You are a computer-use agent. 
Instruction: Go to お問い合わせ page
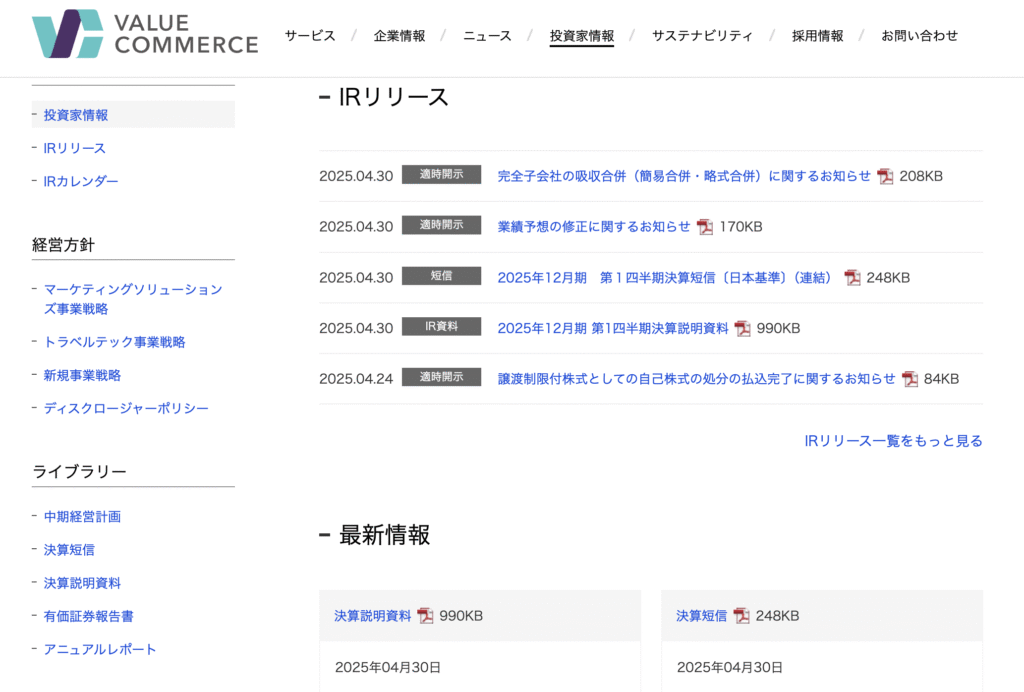click(x=920, y=36)
